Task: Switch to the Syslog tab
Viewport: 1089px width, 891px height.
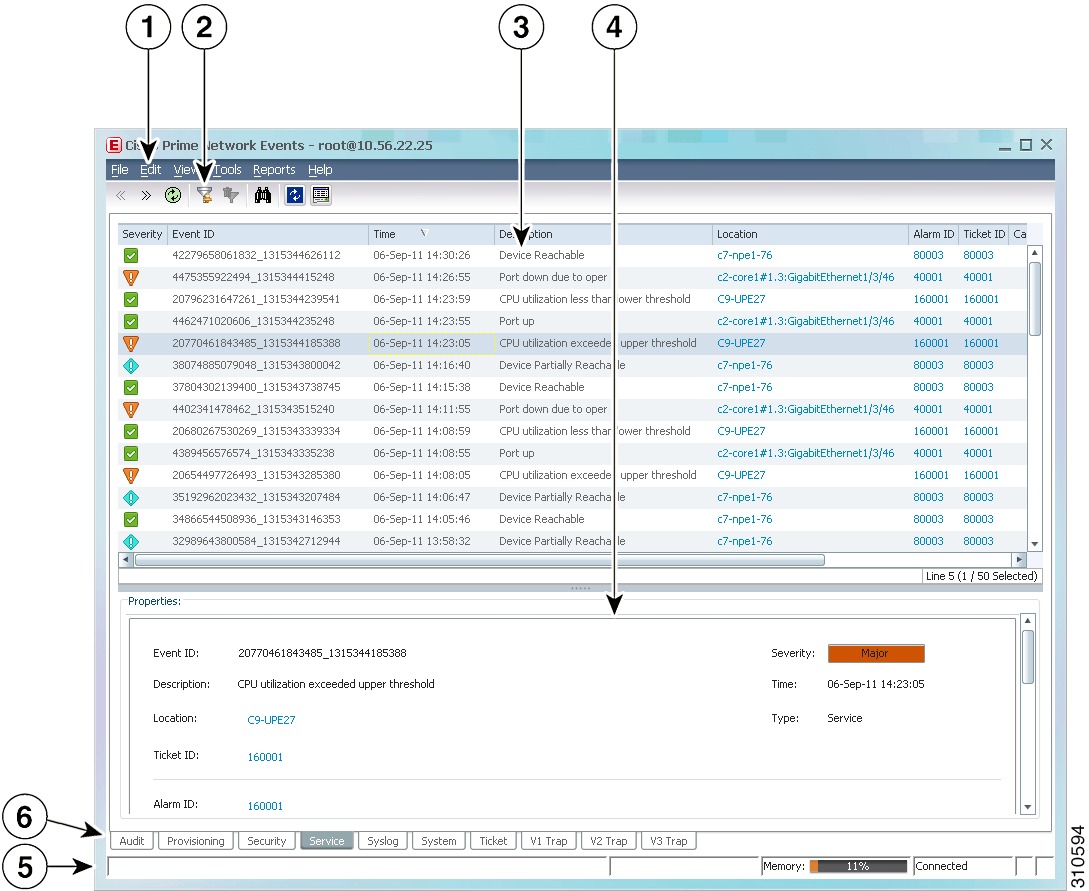Action: [383, 841]
